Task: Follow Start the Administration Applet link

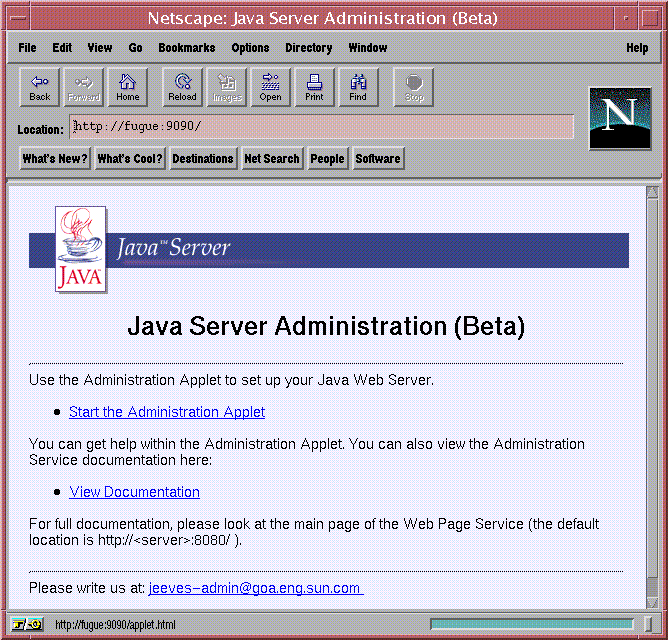Action: pyautogui.click(x=167, y=412)
